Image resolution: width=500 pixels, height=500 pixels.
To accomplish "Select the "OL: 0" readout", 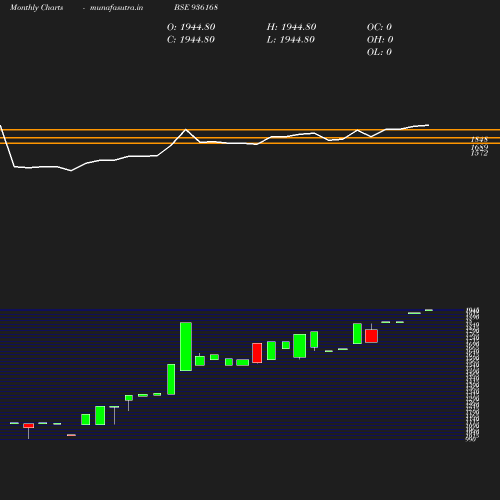I will point(379,52).
